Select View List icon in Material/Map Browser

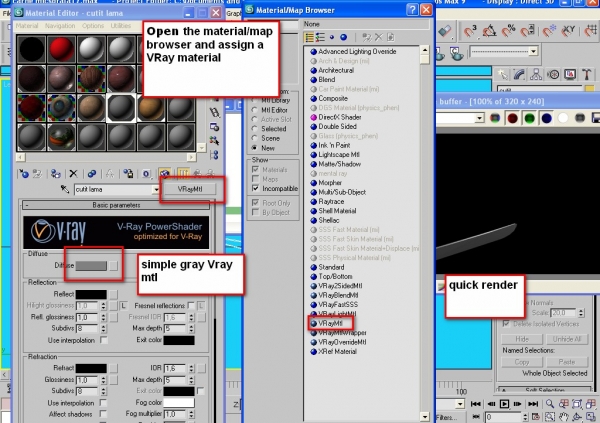pyautogui.click(x=309, y=37)
